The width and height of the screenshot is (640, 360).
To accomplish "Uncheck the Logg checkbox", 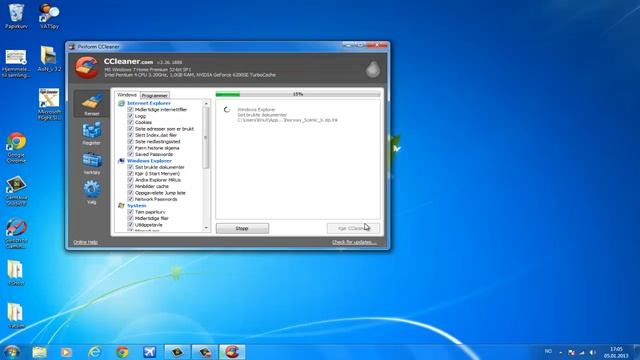I will point(131,116).
